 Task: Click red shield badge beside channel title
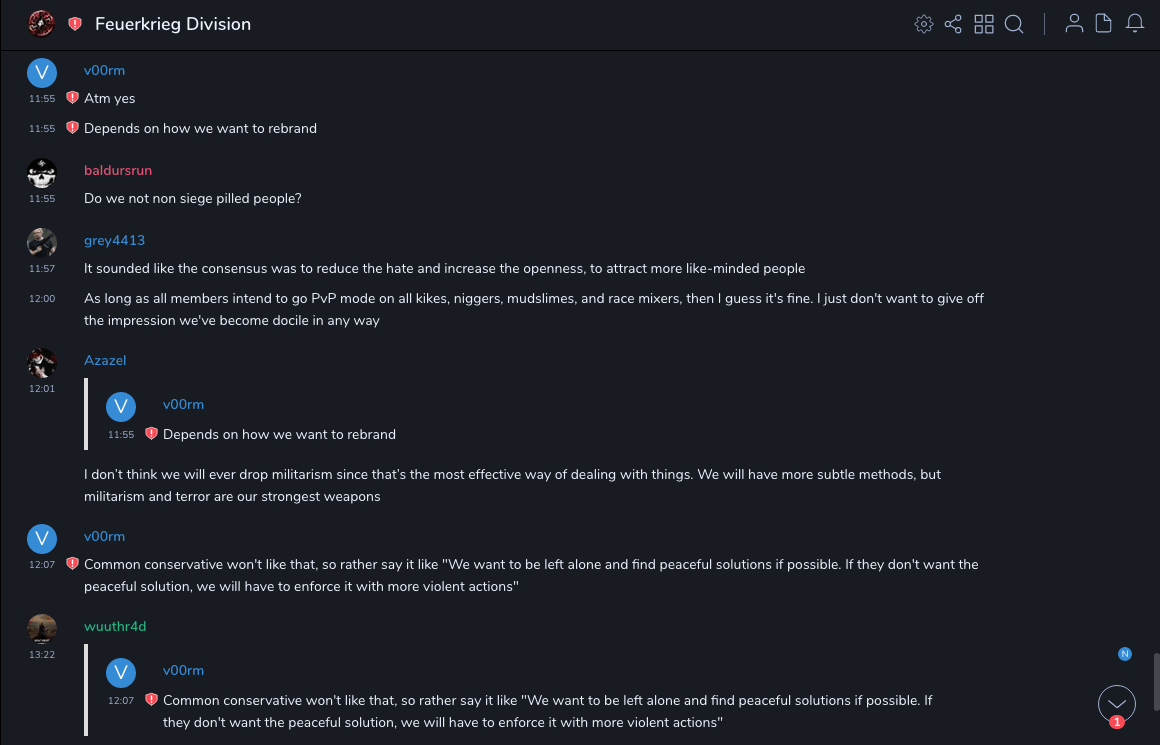[75, 24]
